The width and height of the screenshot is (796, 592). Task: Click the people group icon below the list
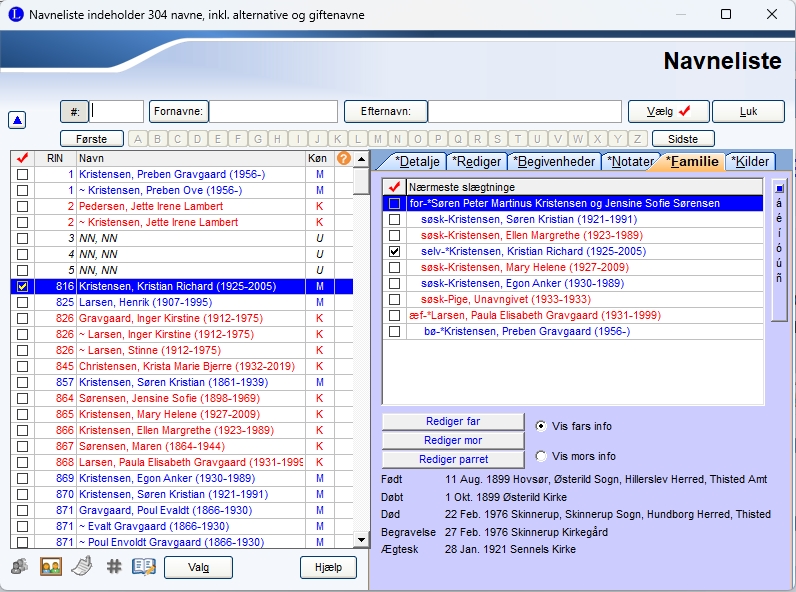[x=20, y=567]
